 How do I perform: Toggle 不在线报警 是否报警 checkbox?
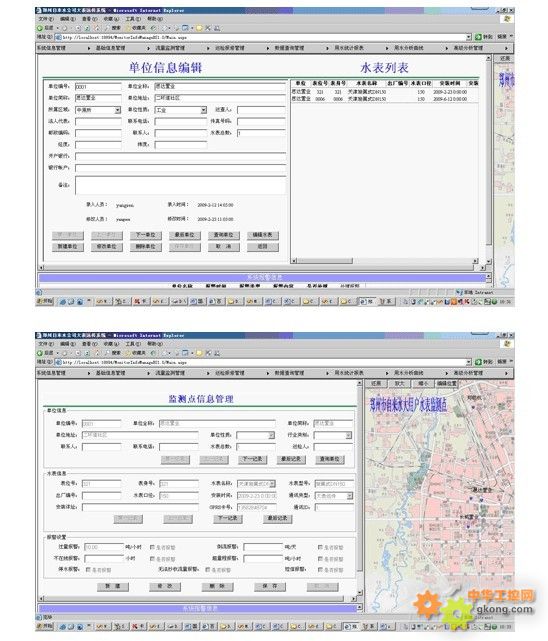coord(152,558)
